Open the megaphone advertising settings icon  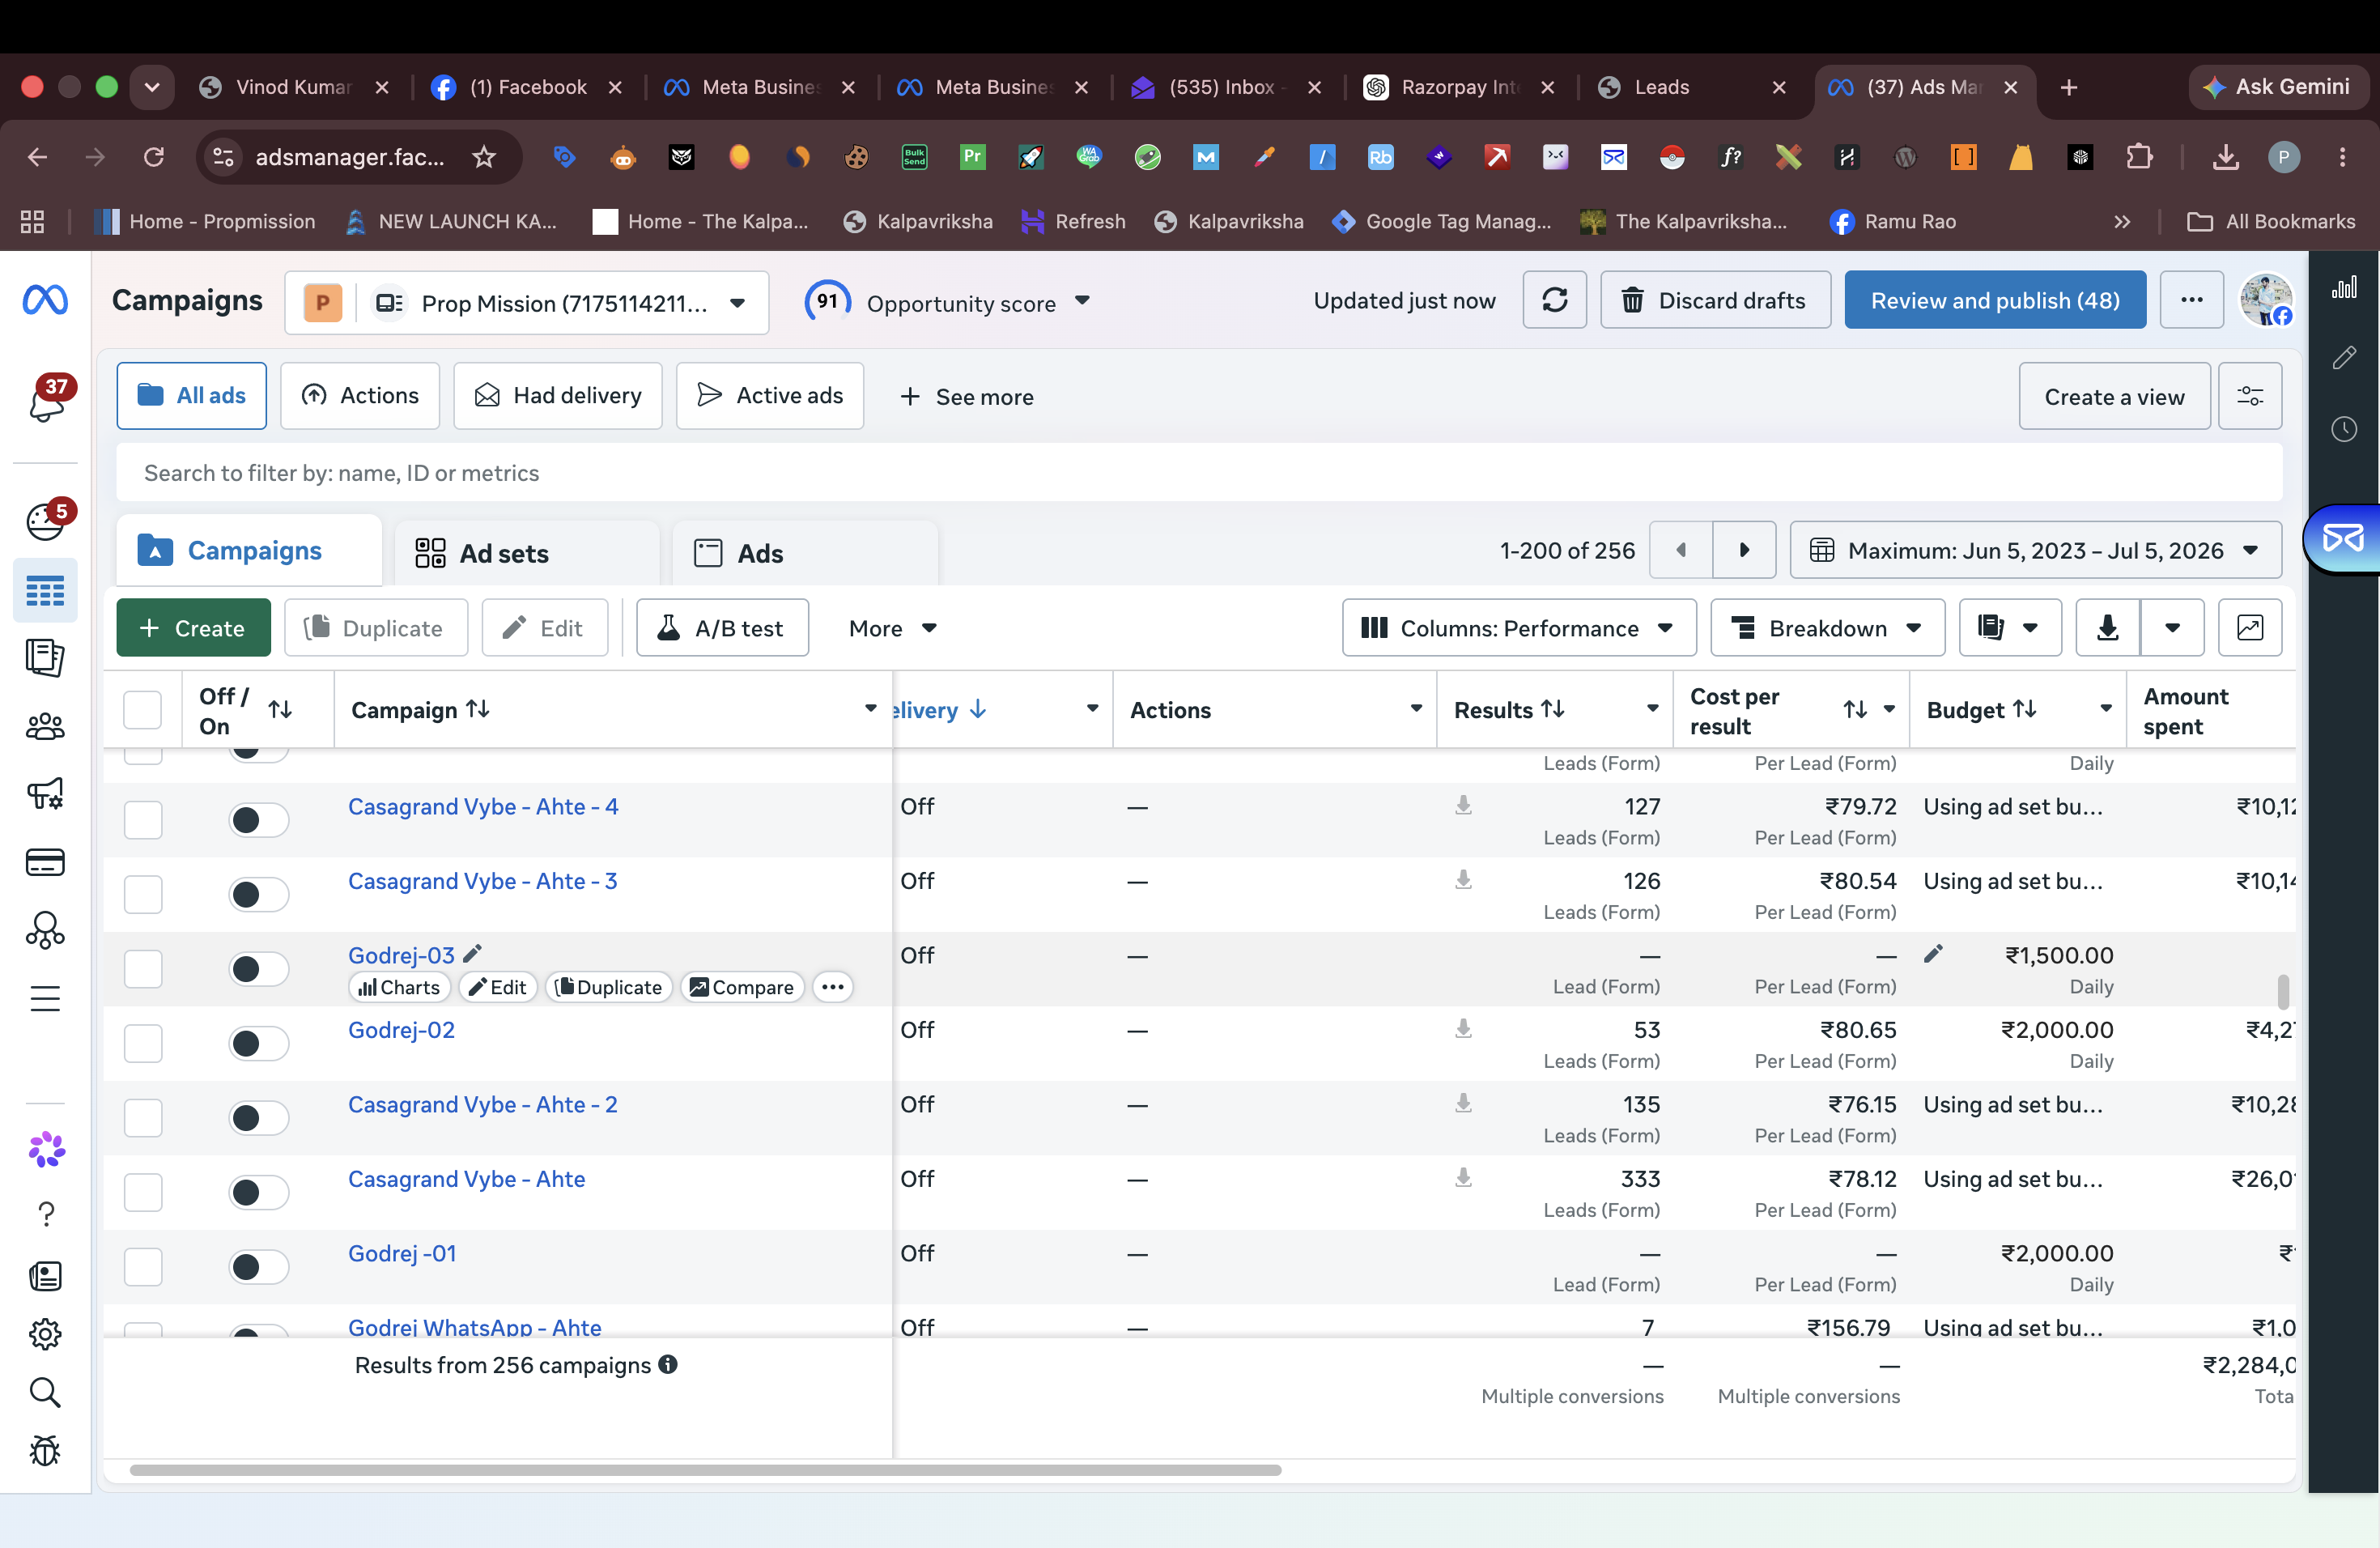tap(45, 794)
